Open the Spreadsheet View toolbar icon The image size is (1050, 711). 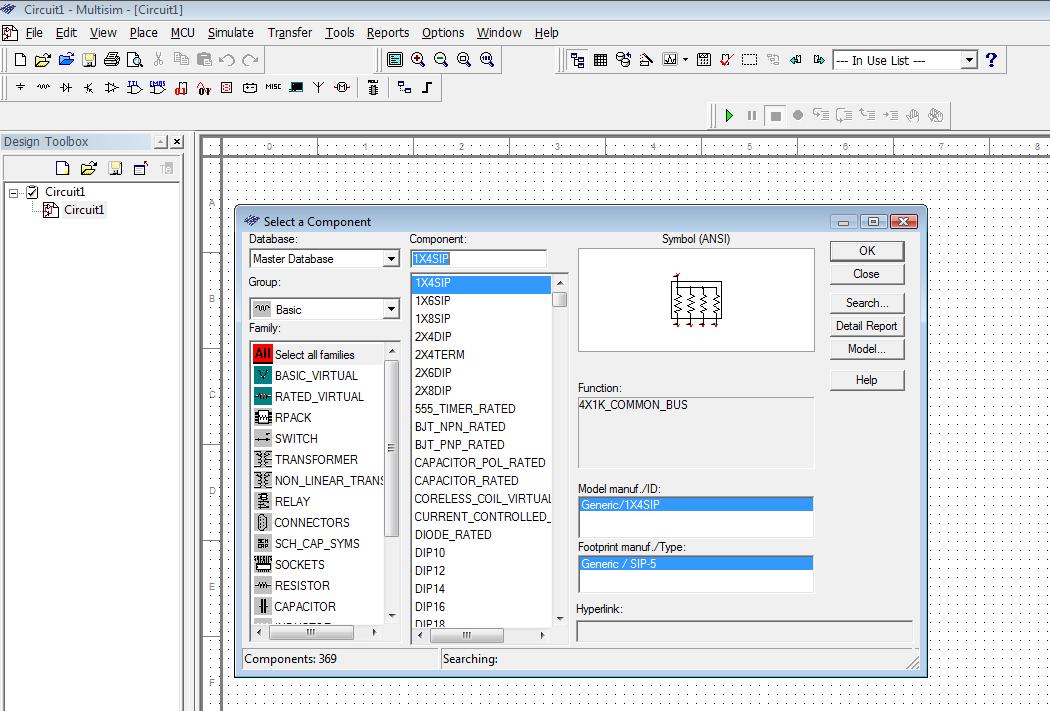(x=600, y=60)
